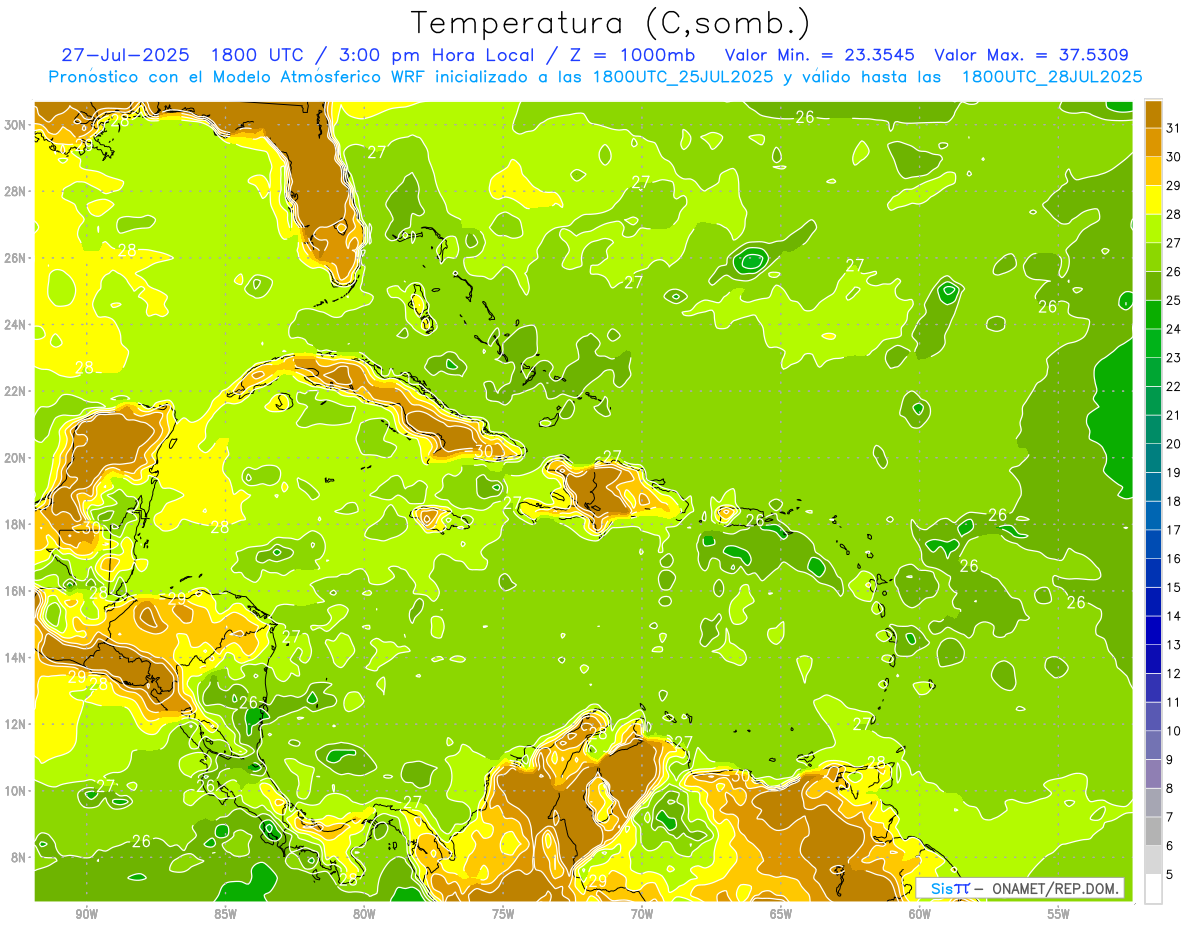This screenshot has width=1200, height=927.
Task: Click the 'Temperatura (C,somb.)' map title
Action: 611,24
